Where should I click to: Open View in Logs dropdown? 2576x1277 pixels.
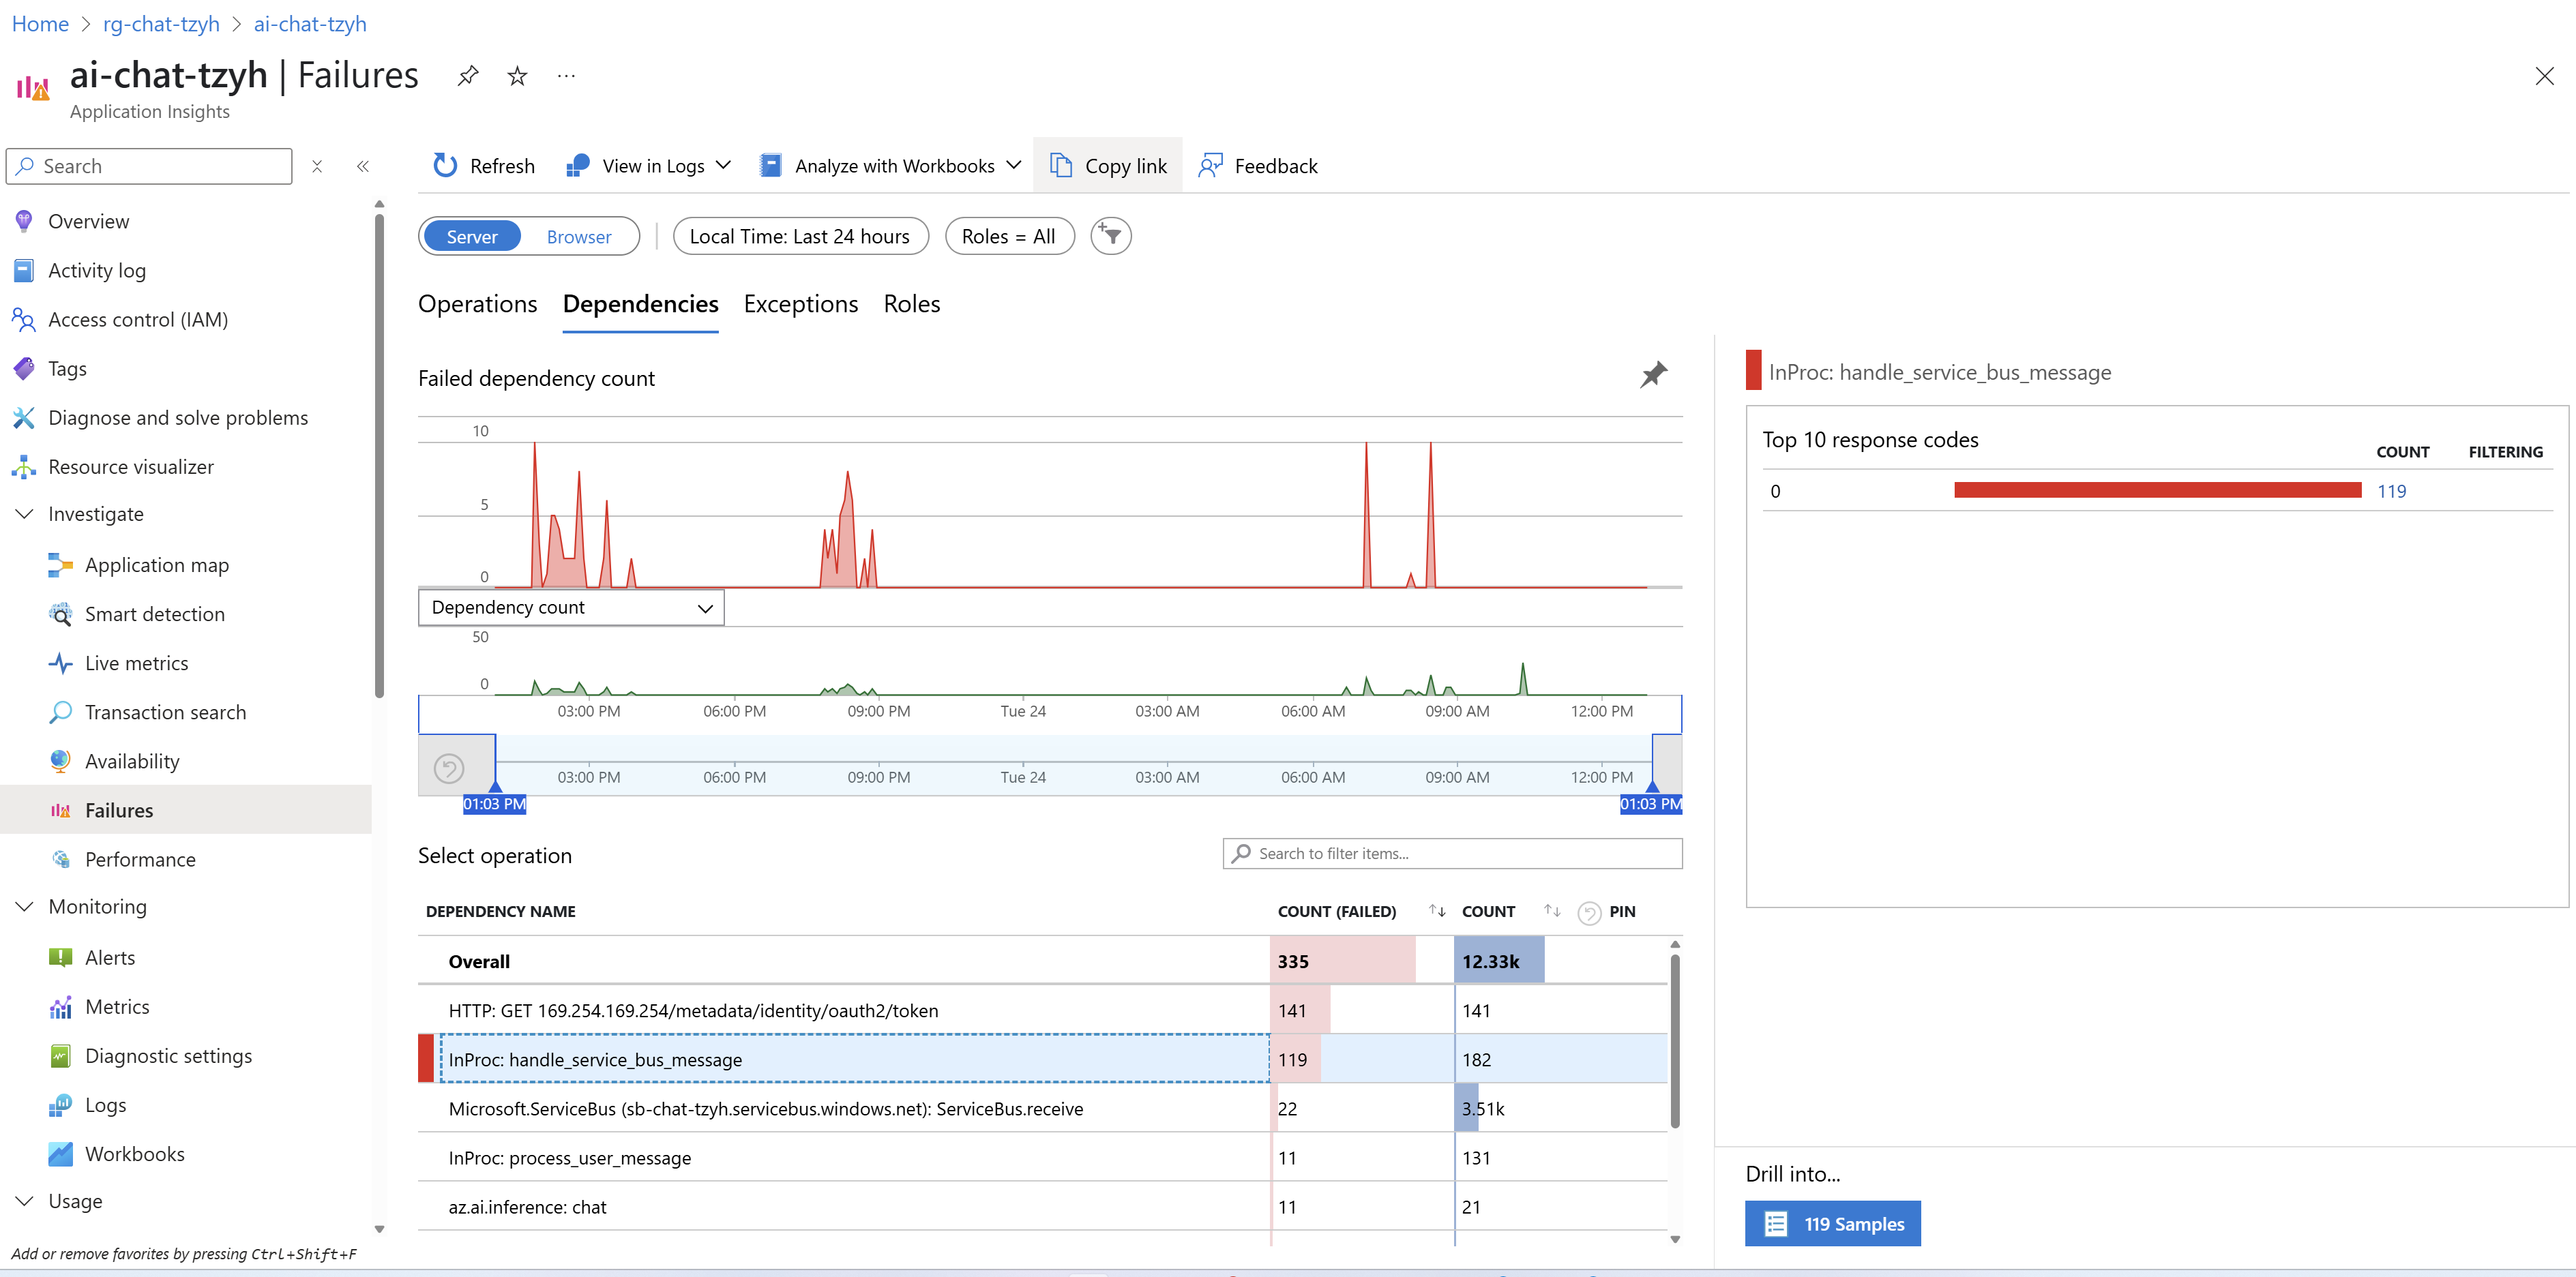[x=649, y=166]
